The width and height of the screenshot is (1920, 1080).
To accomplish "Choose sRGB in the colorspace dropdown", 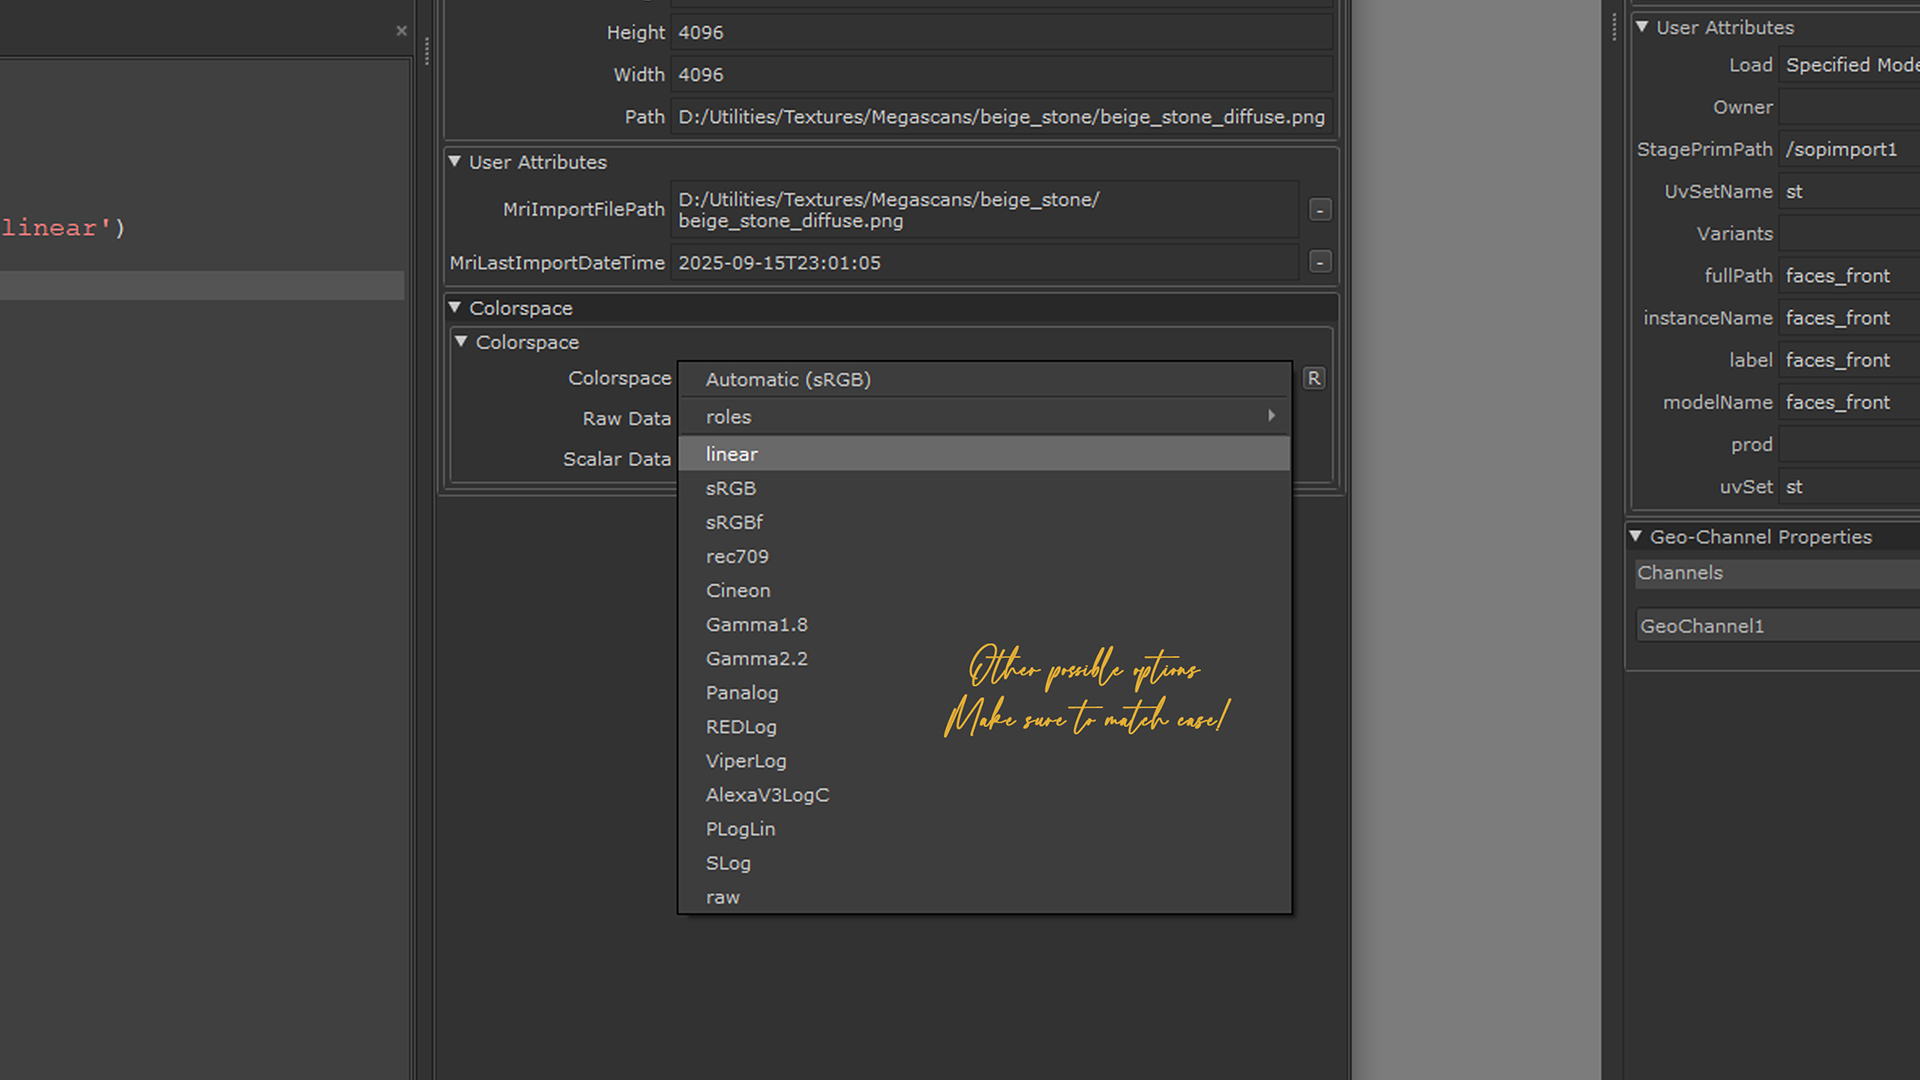I will [731, 488].
